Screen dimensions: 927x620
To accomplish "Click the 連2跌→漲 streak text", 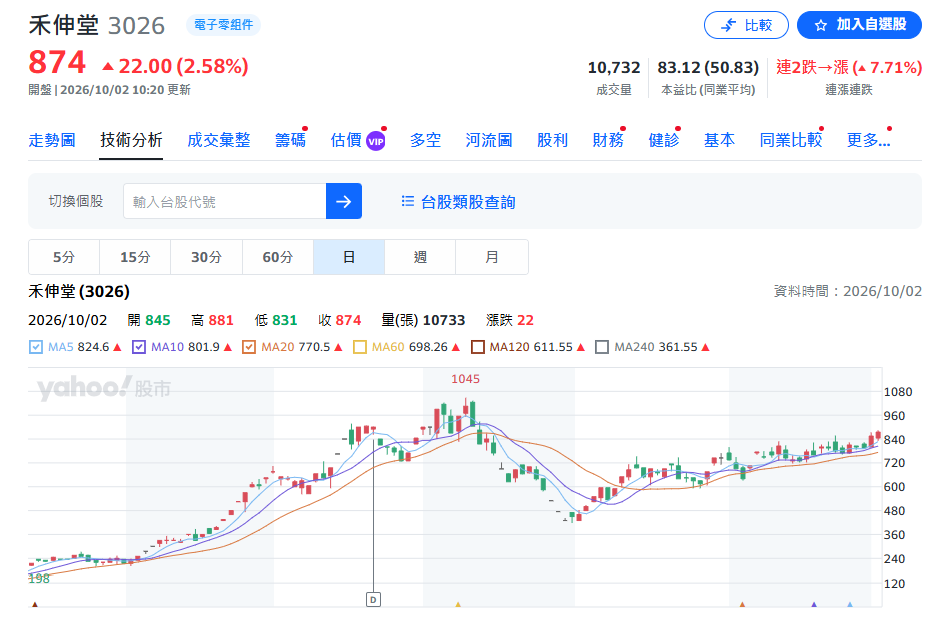I will pyautogui.click(x=812, y=67).
